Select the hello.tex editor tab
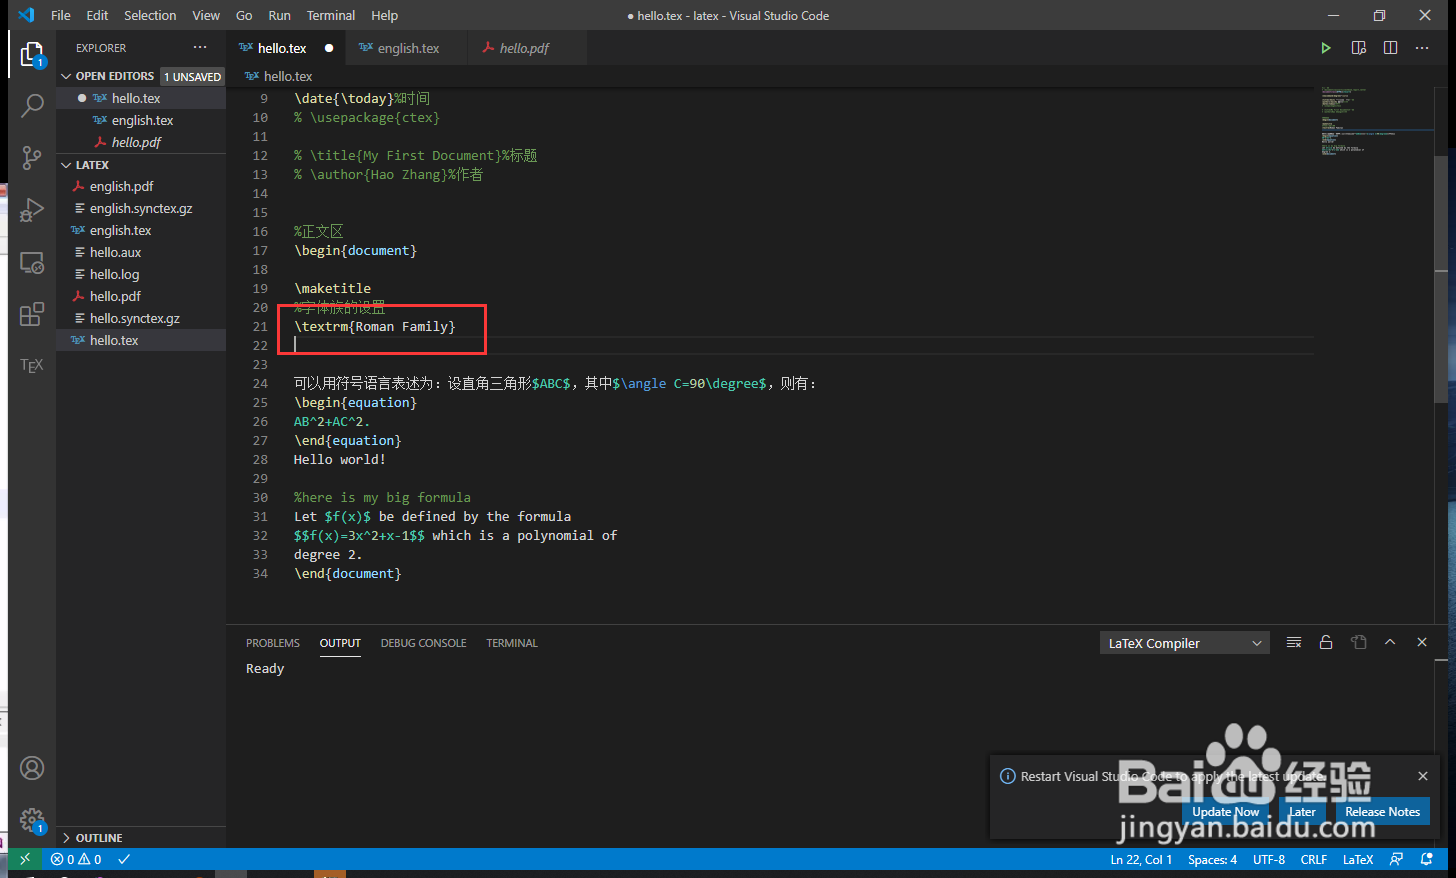 point(284,48)
